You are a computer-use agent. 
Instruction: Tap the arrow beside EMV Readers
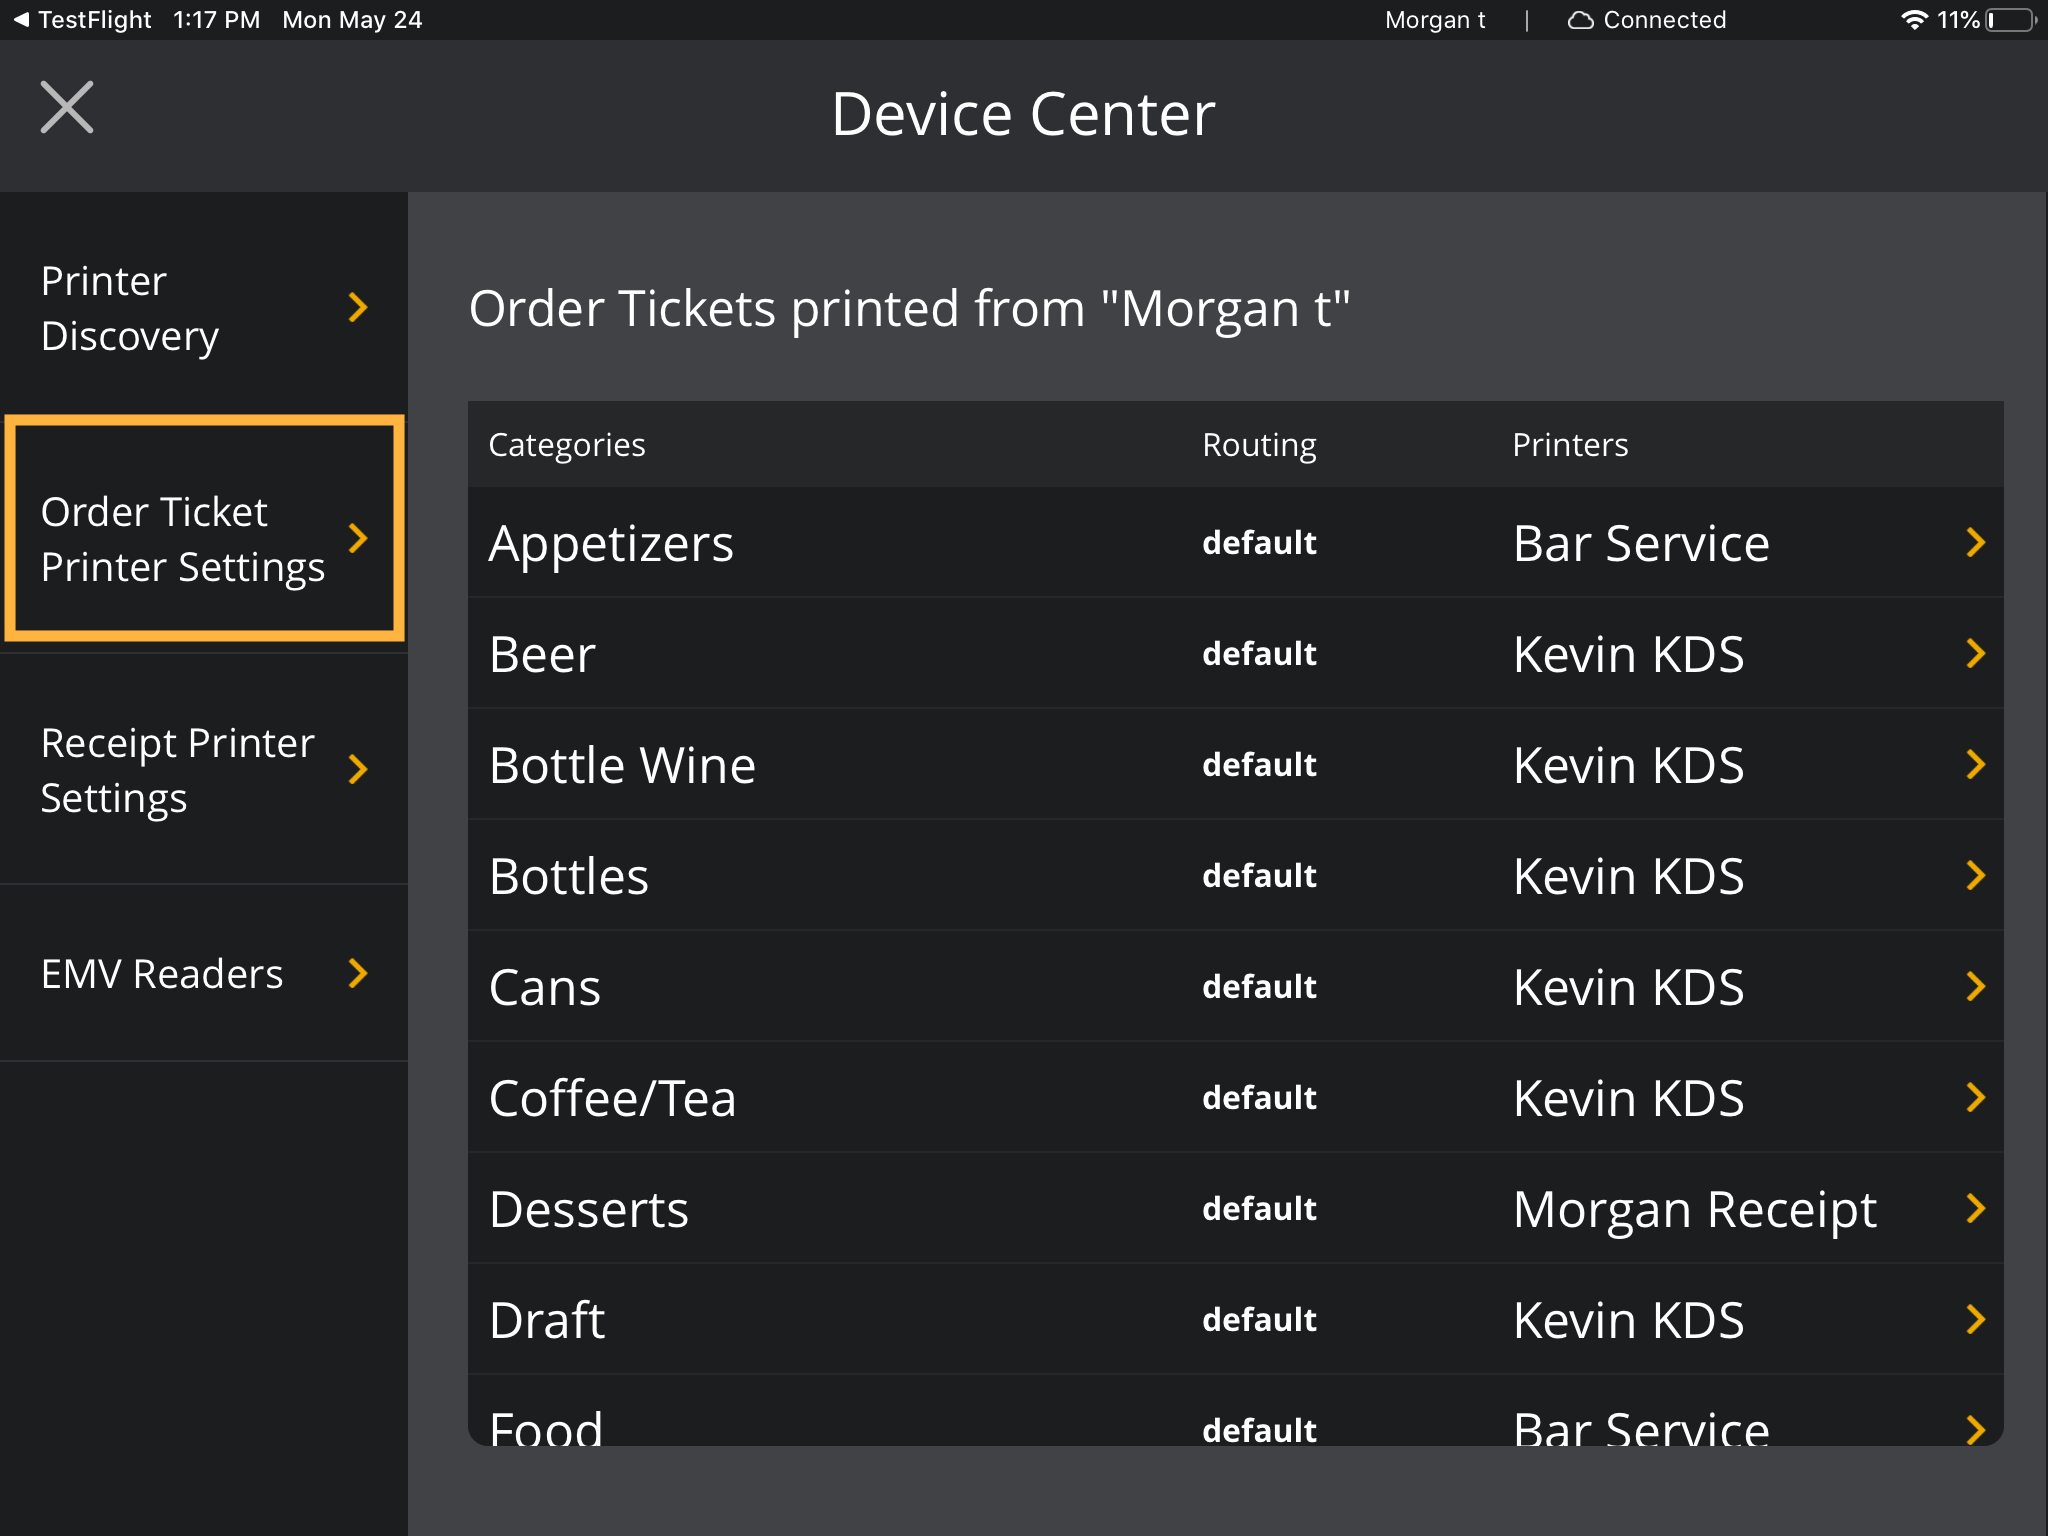(358, 973)
